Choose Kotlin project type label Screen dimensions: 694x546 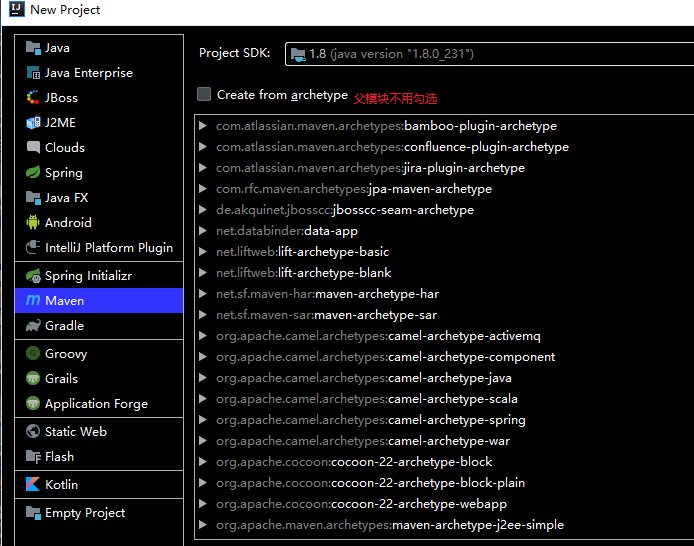click(62, 484)
